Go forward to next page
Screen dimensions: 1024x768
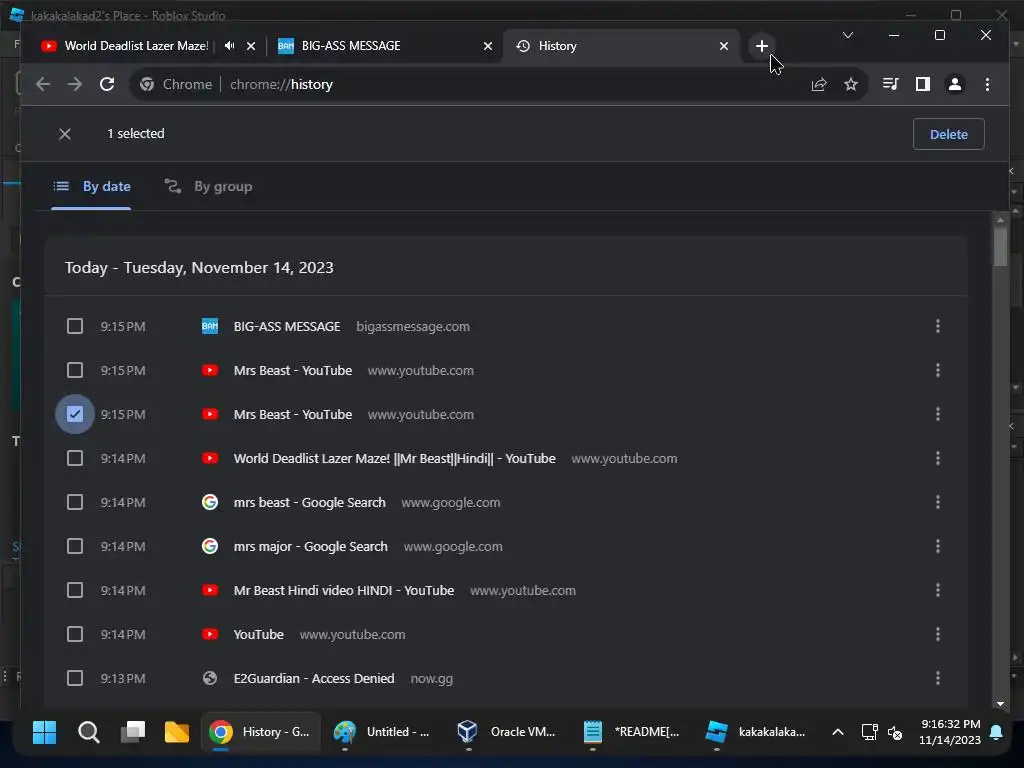(x=75, y=84)
